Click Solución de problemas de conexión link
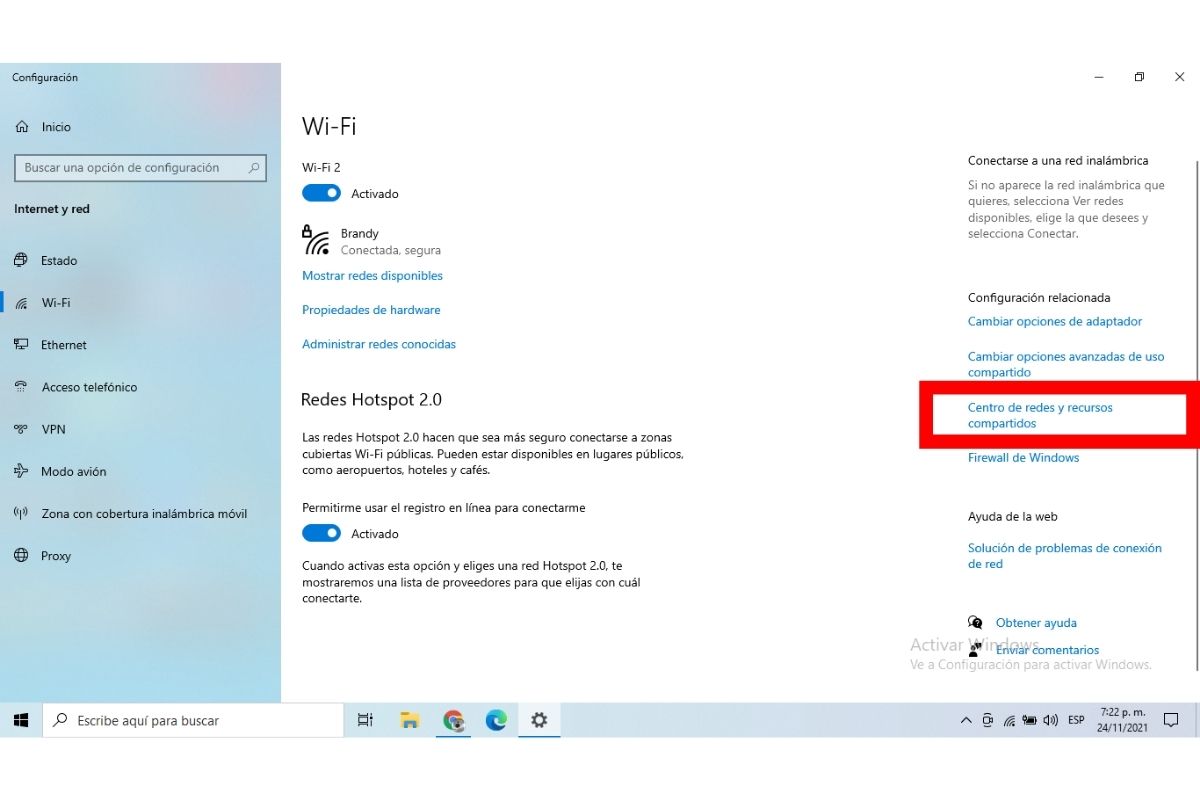The height and width of the screenshot is (800, 1200). pos(1065,556)
